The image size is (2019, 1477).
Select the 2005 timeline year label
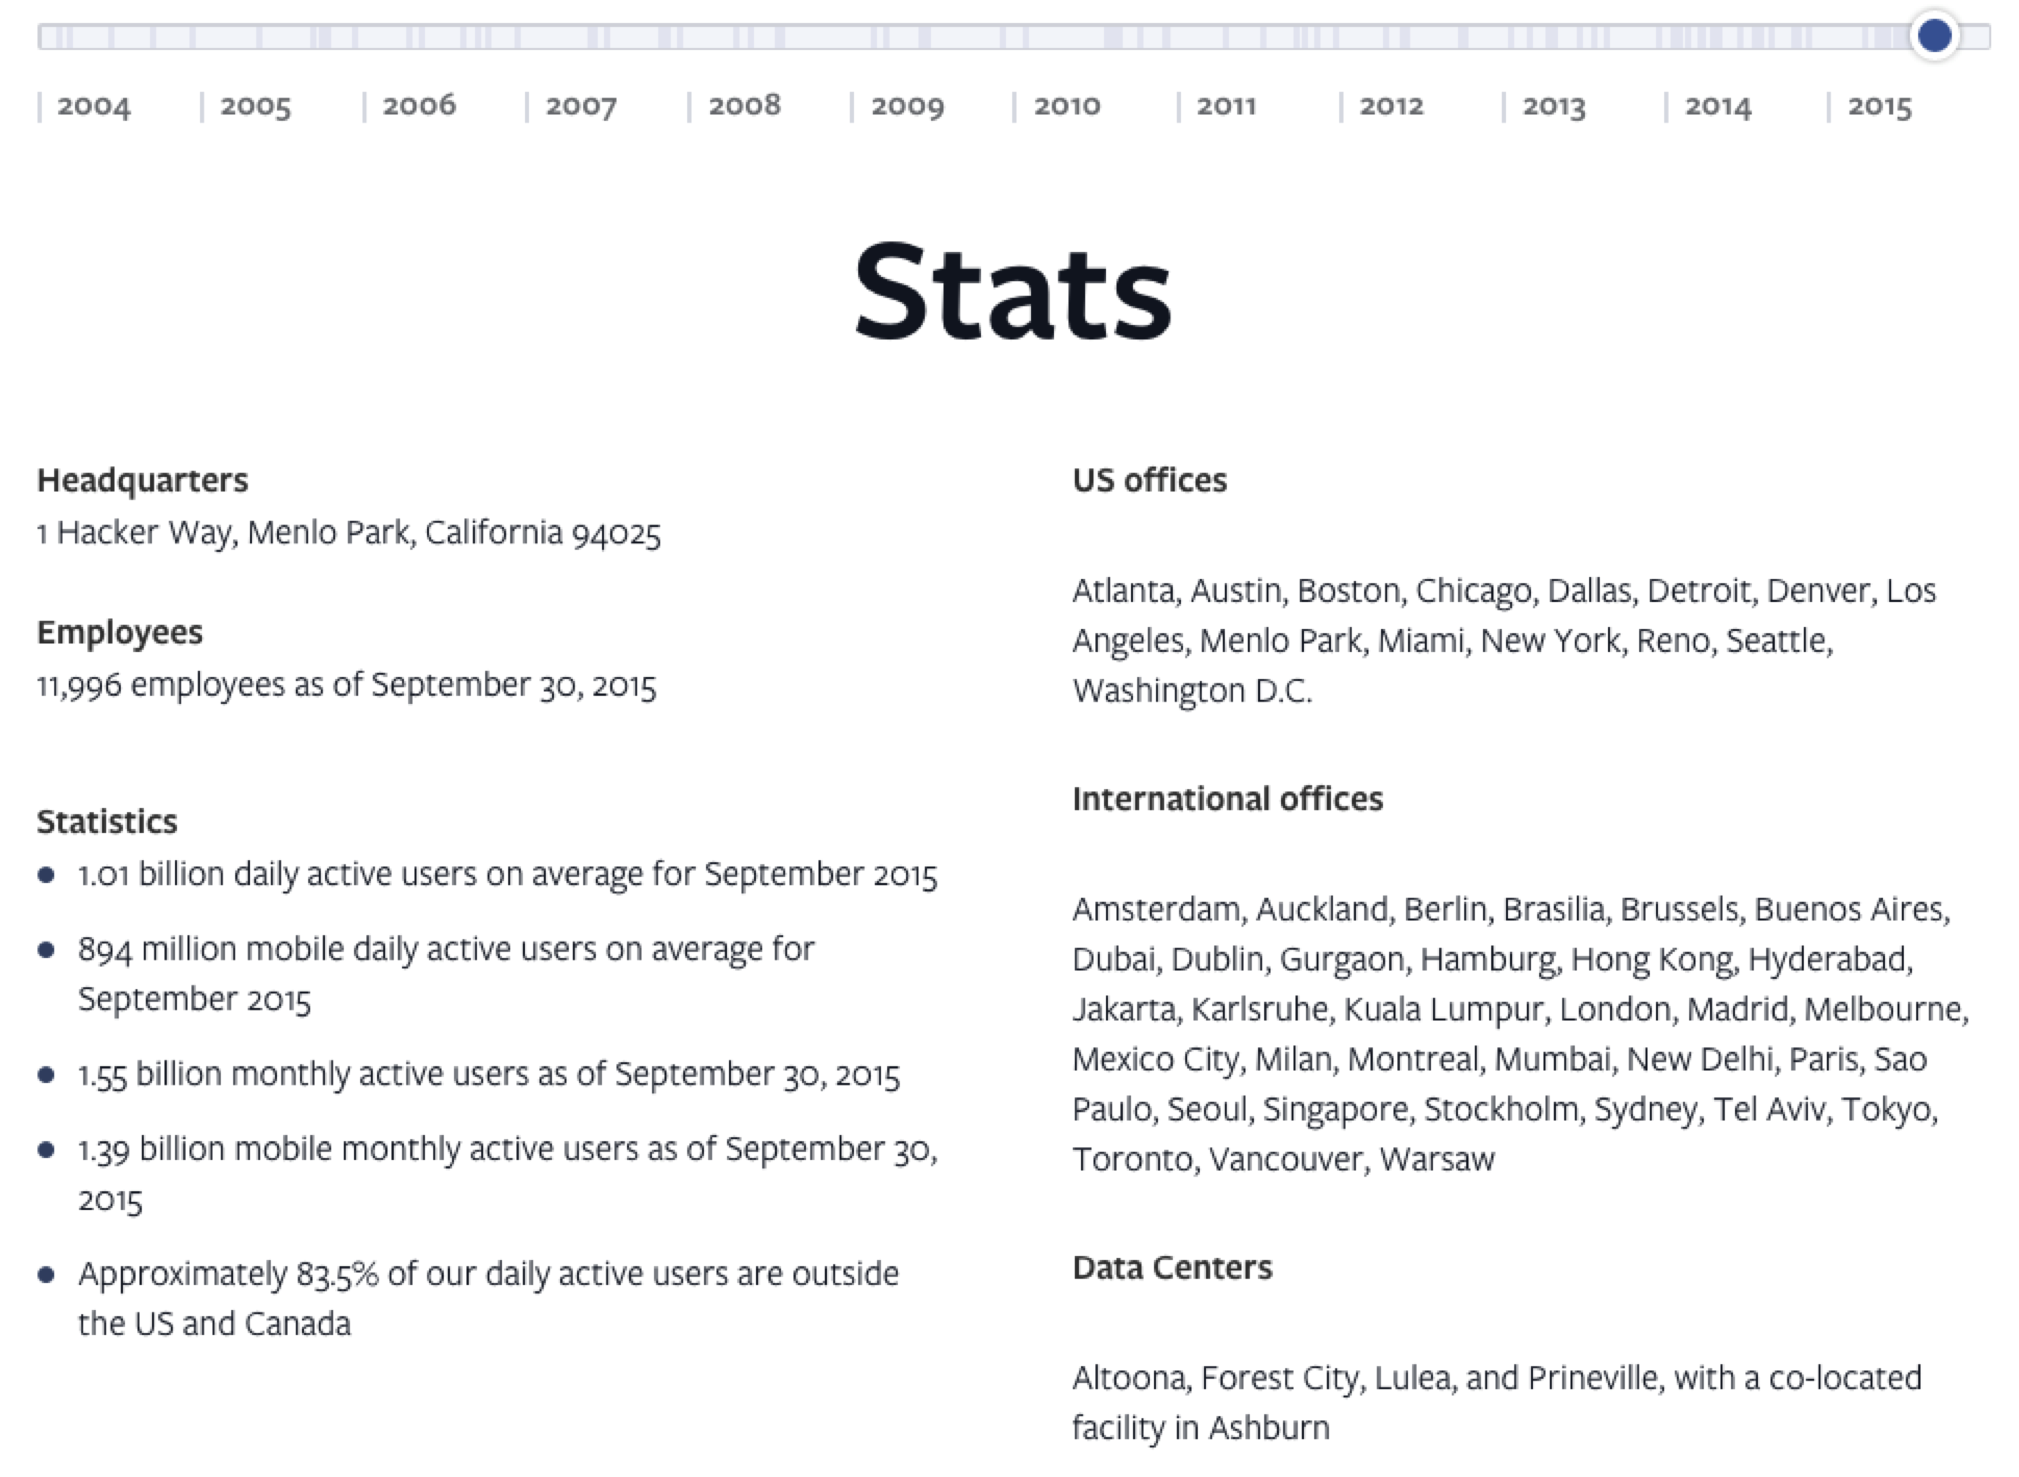tap(256, 106)
